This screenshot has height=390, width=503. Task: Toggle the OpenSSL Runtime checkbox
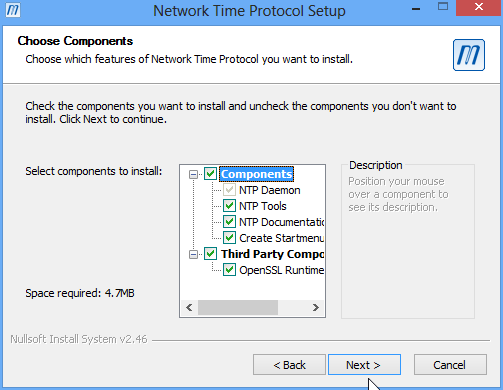[x=229, y=270]
